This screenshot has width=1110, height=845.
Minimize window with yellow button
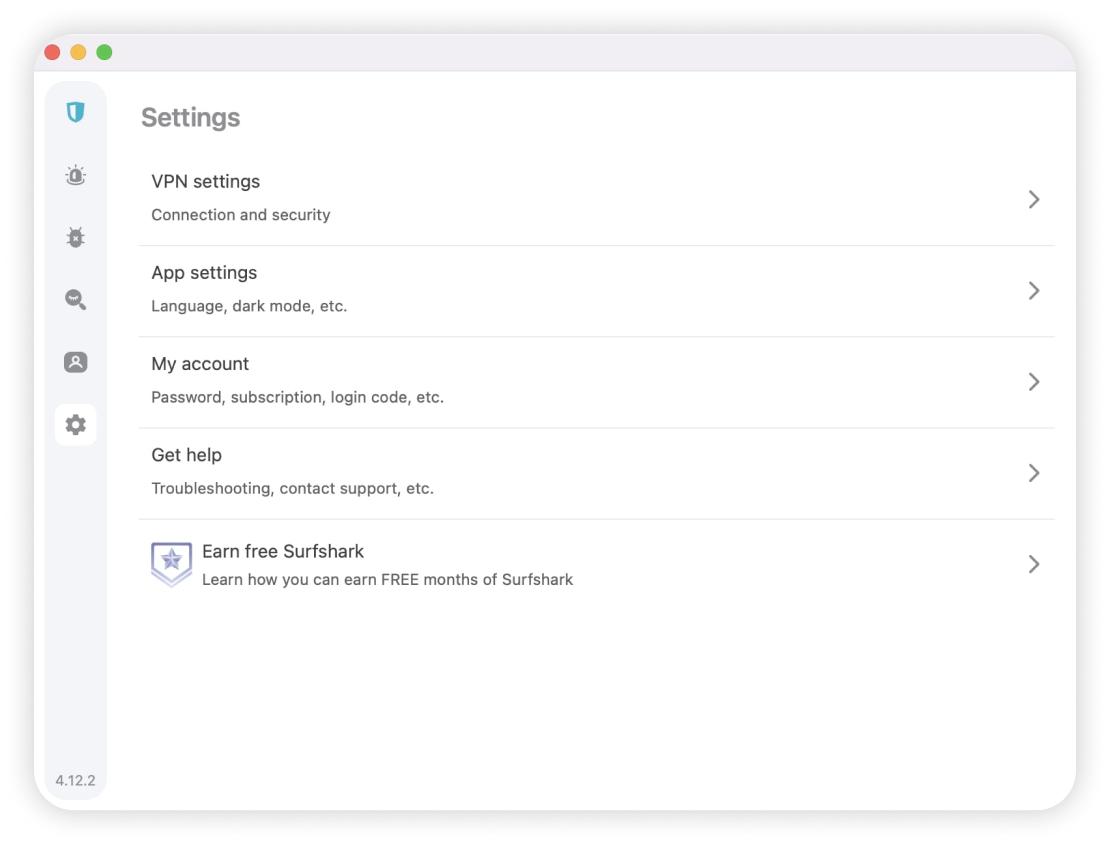[79, 52]
